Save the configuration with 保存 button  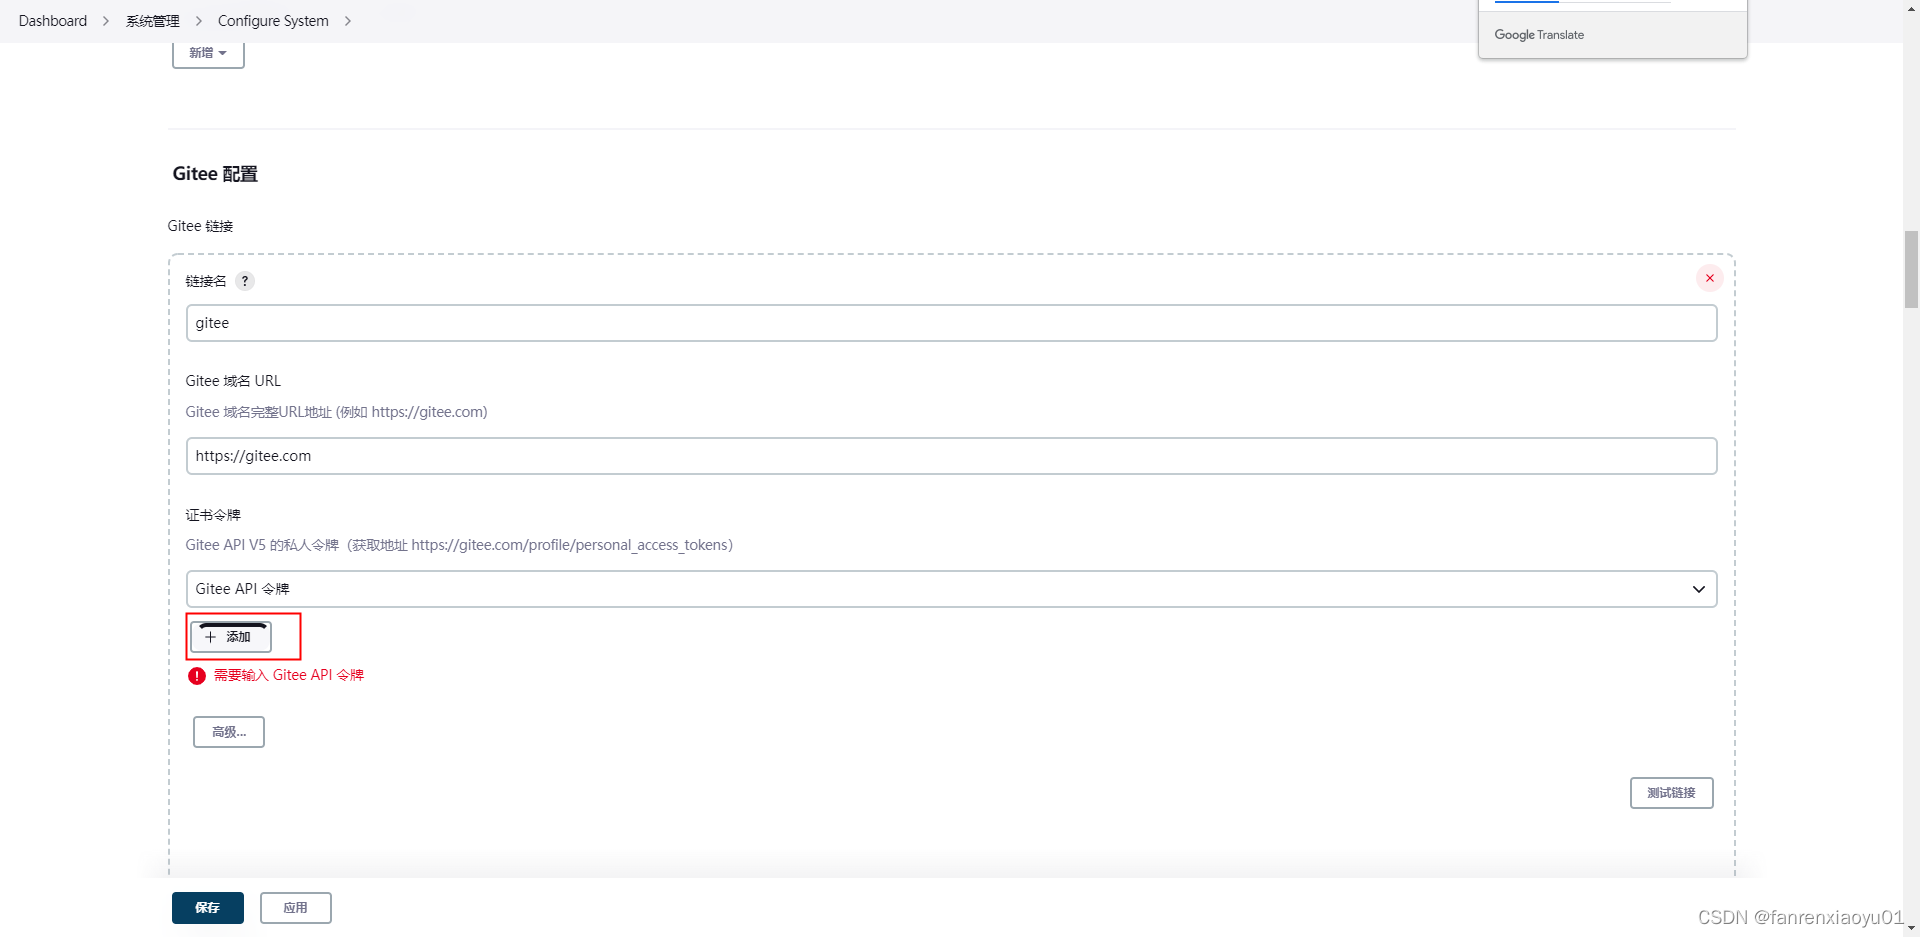(208, 908)
